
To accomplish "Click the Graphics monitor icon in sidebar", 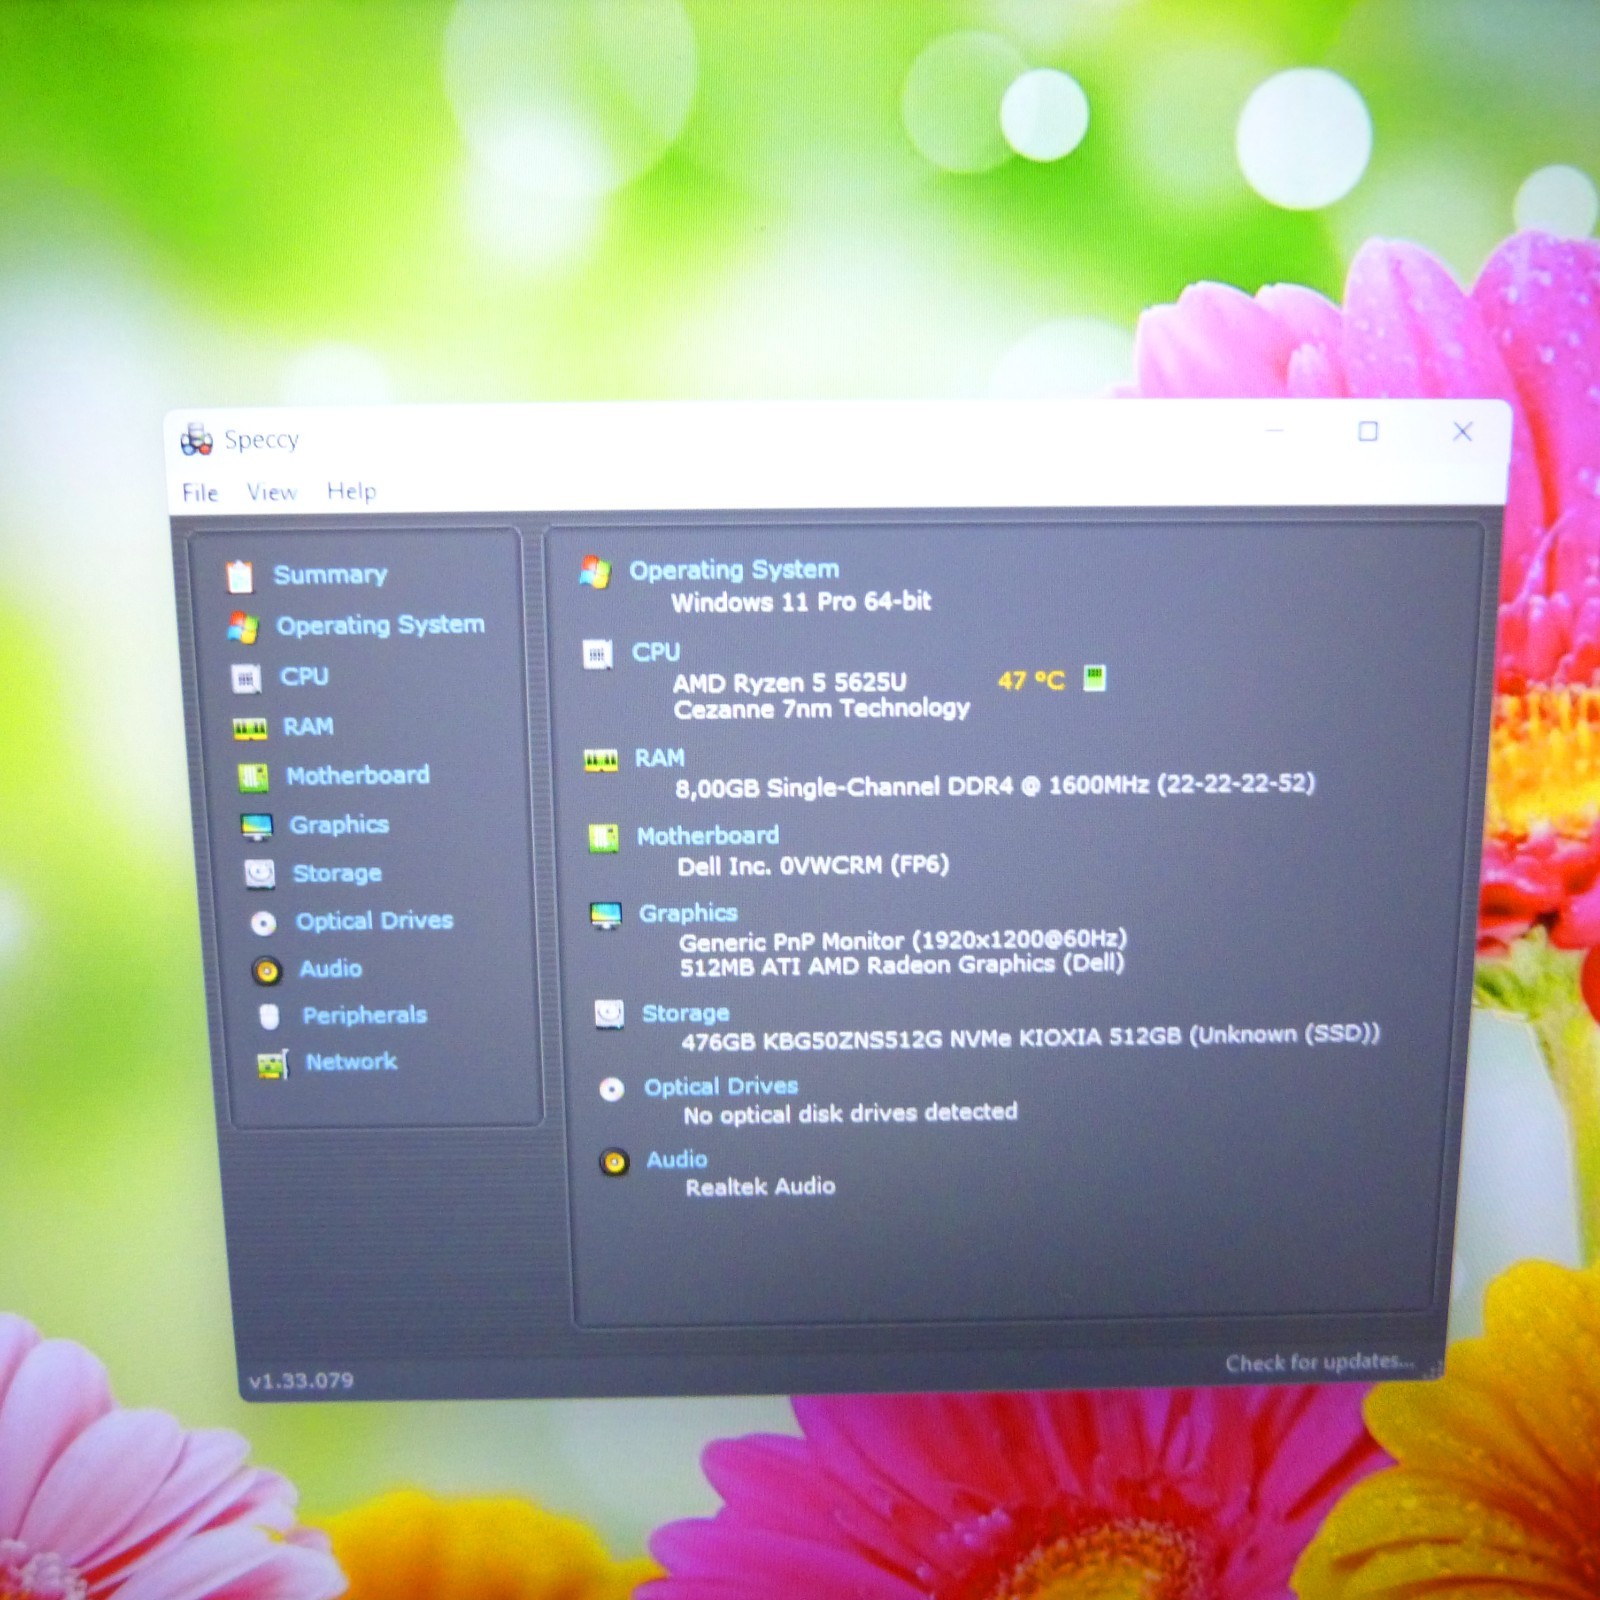I will [x=257, y=827].
